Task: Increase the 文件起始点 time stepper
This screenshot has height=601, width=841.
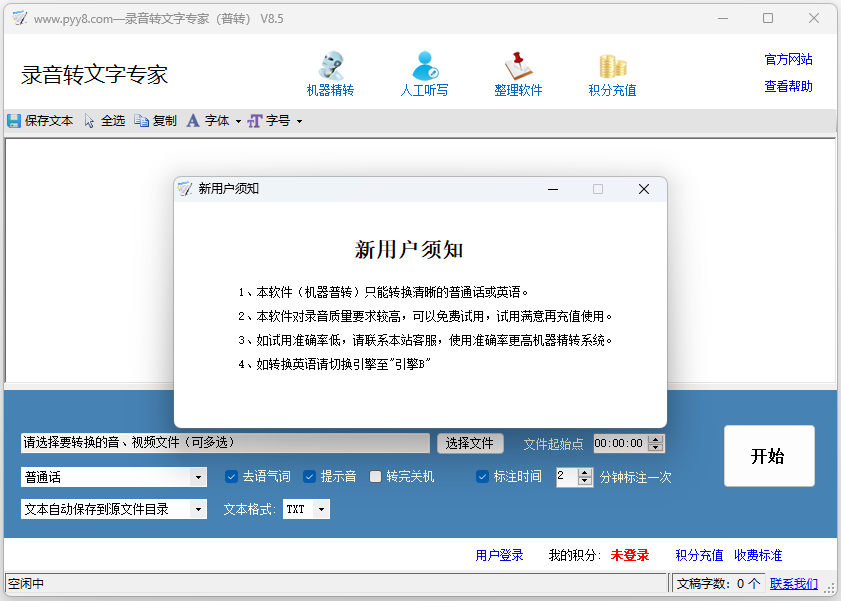Action: click(656, 439)
